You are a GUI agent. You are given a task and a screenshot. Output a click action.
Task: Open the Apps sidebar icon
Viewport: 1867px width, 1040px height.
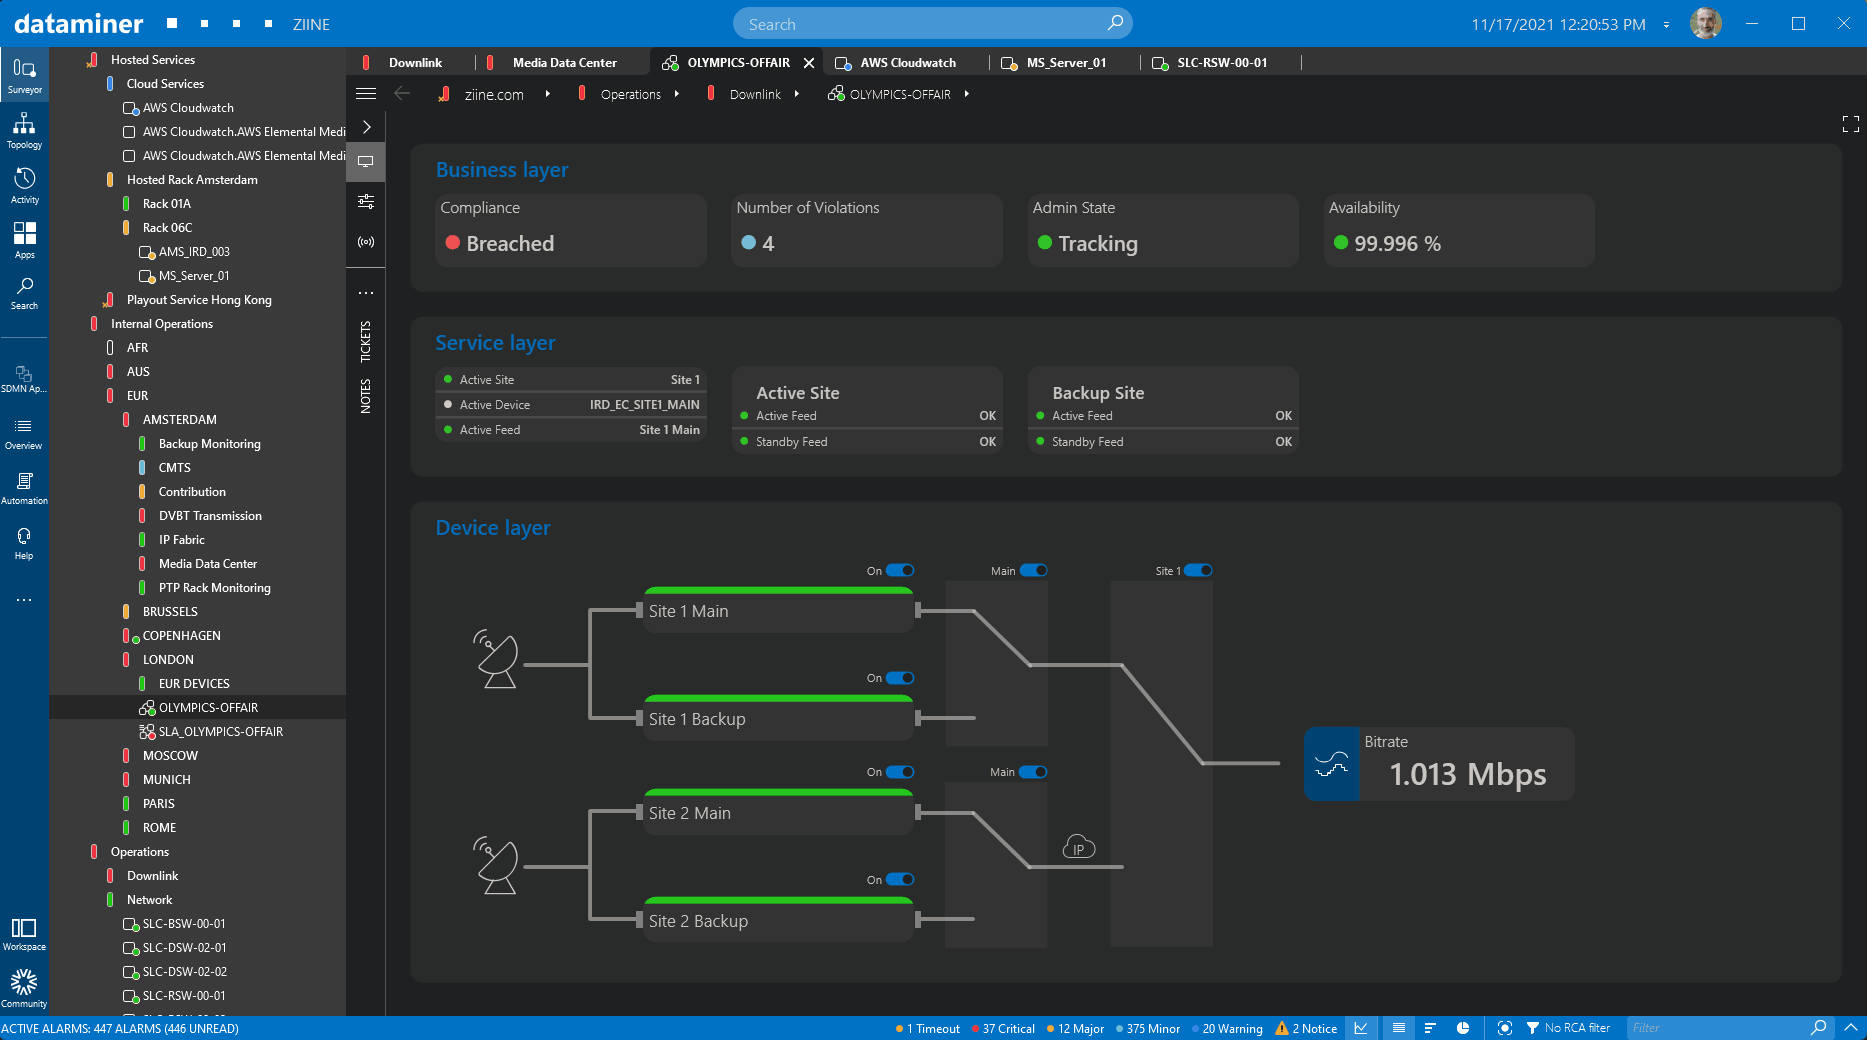[x=24, y=241]
